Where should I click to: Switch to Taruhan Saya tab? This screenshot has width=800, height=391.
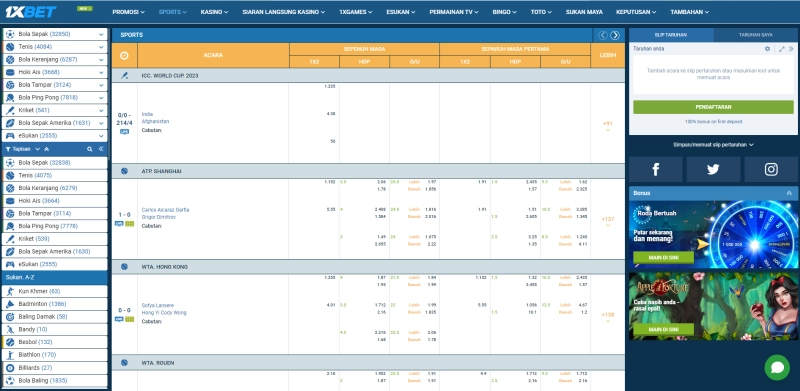(755, 35)
